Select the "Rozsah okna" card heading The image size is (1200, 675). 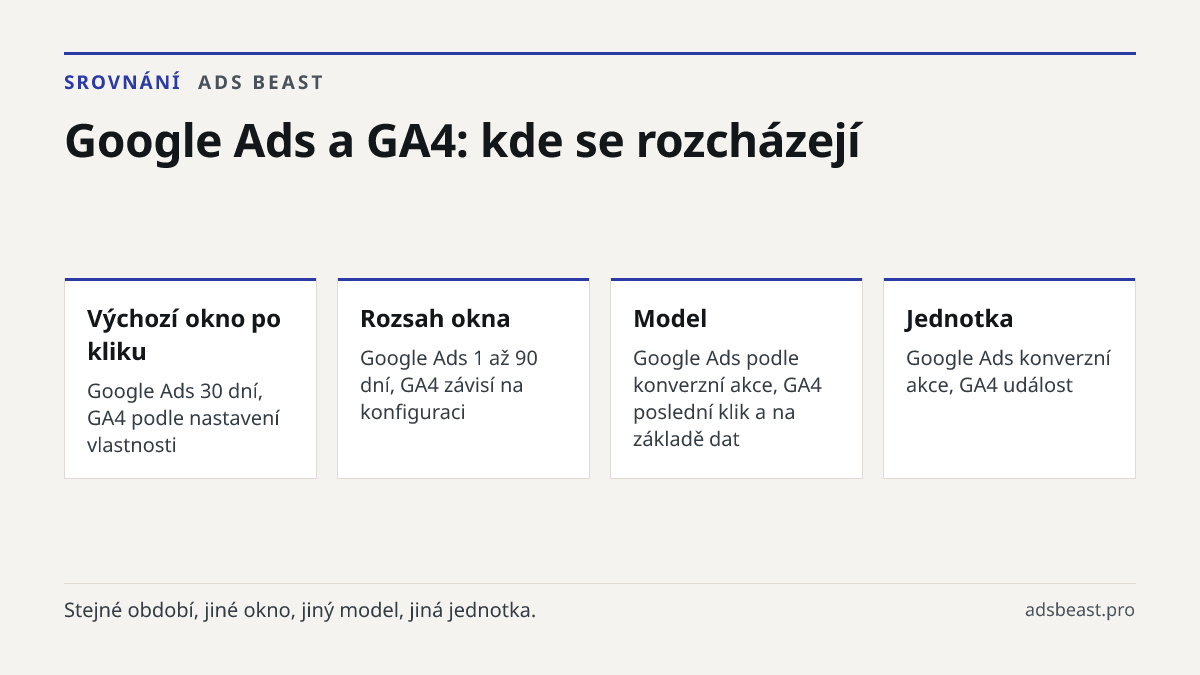(435, 319)
